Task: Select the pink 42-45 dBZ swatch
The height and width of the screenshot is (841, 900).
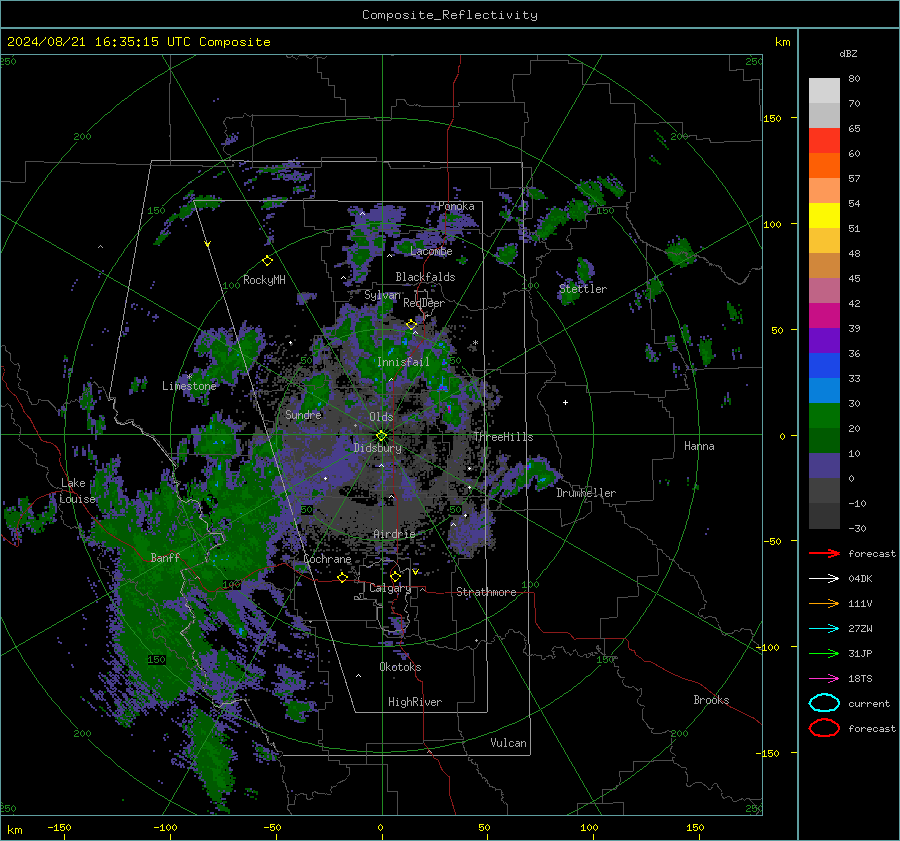Action: click(x=824, y=291)
